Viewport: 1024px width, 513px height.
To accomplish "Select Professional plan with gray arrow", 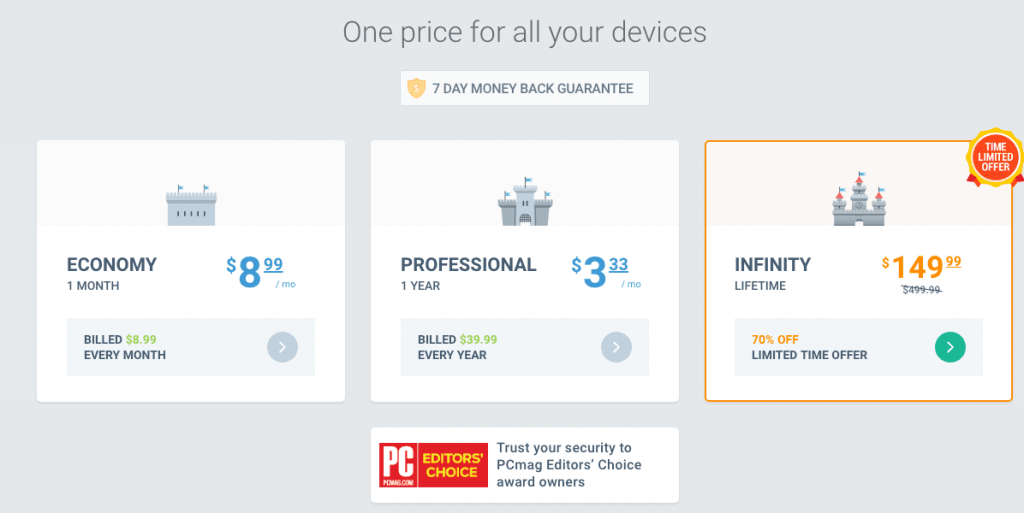I will click(616, 347).
